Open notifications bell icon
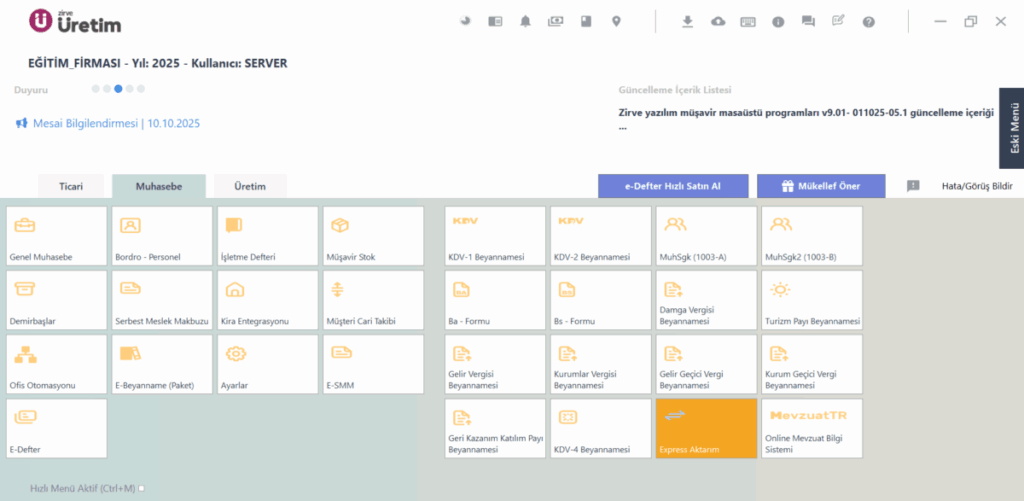Screen dimensions: 1024x501 [x=525, y=22]
